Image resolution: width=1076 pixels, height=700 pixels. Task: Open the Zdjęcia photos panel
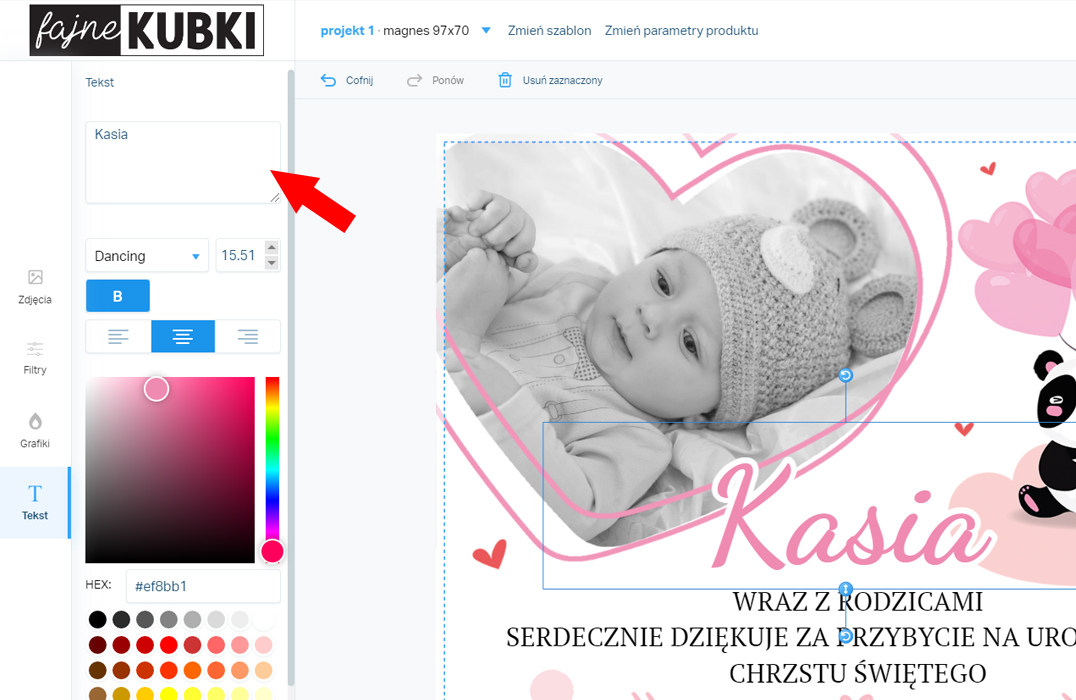coord(35,287)
